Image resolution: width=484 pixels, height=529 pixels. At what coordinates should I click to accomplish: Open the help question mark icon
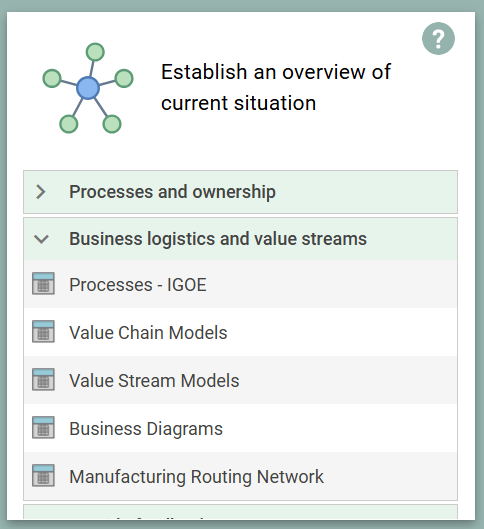438,38
